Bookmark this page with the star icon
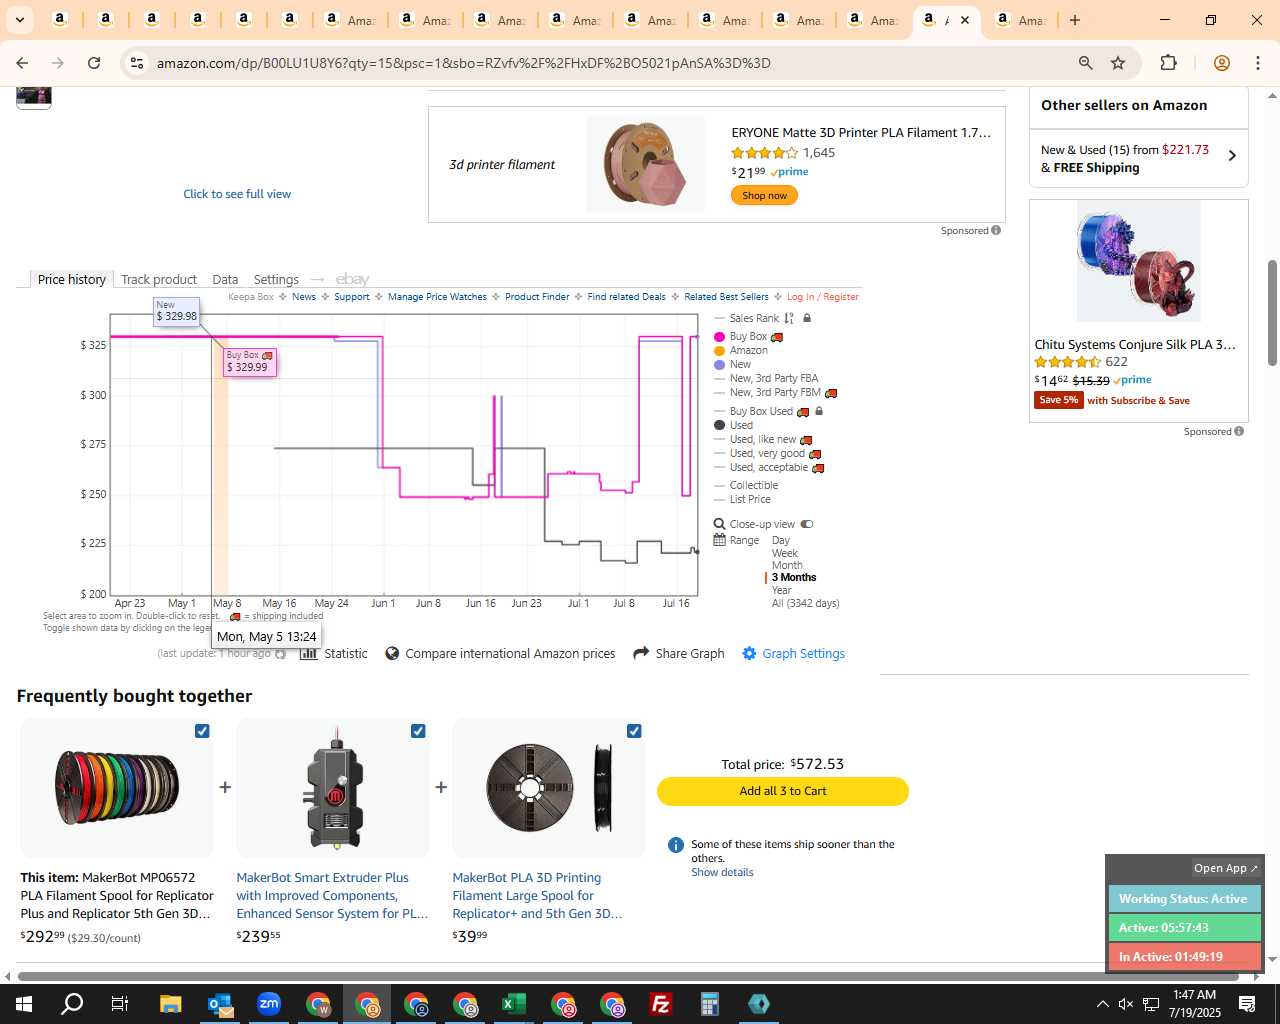1280x1024 pixels. [1118, 63]
